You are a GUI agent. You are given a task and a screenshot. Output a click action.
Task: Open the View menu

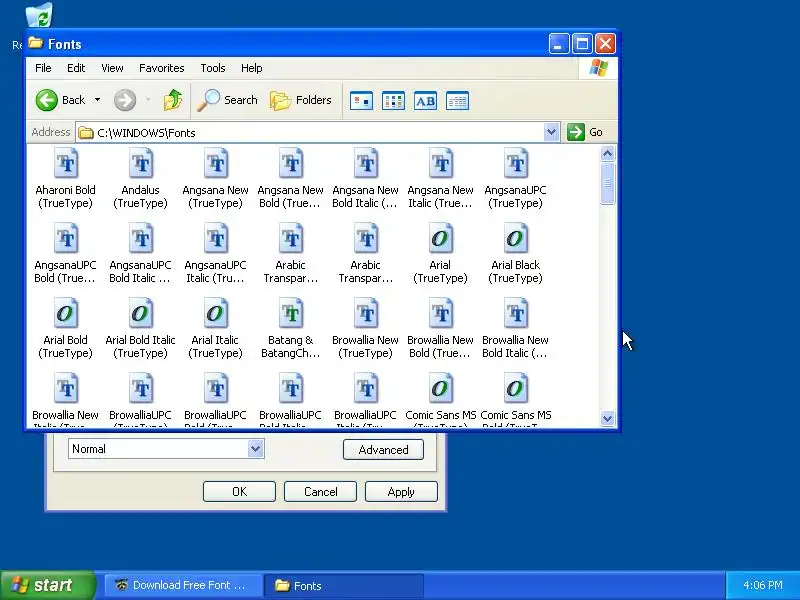click(x=112, y=68)
